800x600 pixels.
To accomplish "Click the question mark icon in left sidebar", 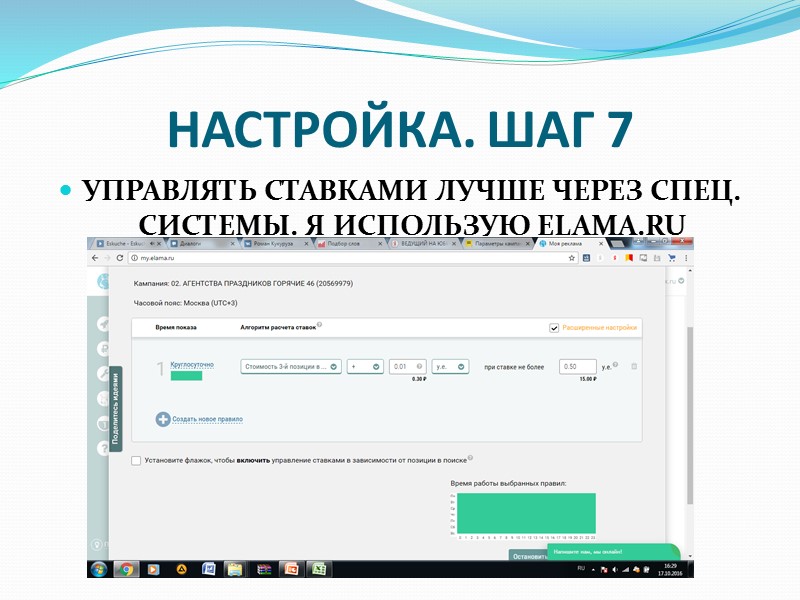I will click(103, 447).
